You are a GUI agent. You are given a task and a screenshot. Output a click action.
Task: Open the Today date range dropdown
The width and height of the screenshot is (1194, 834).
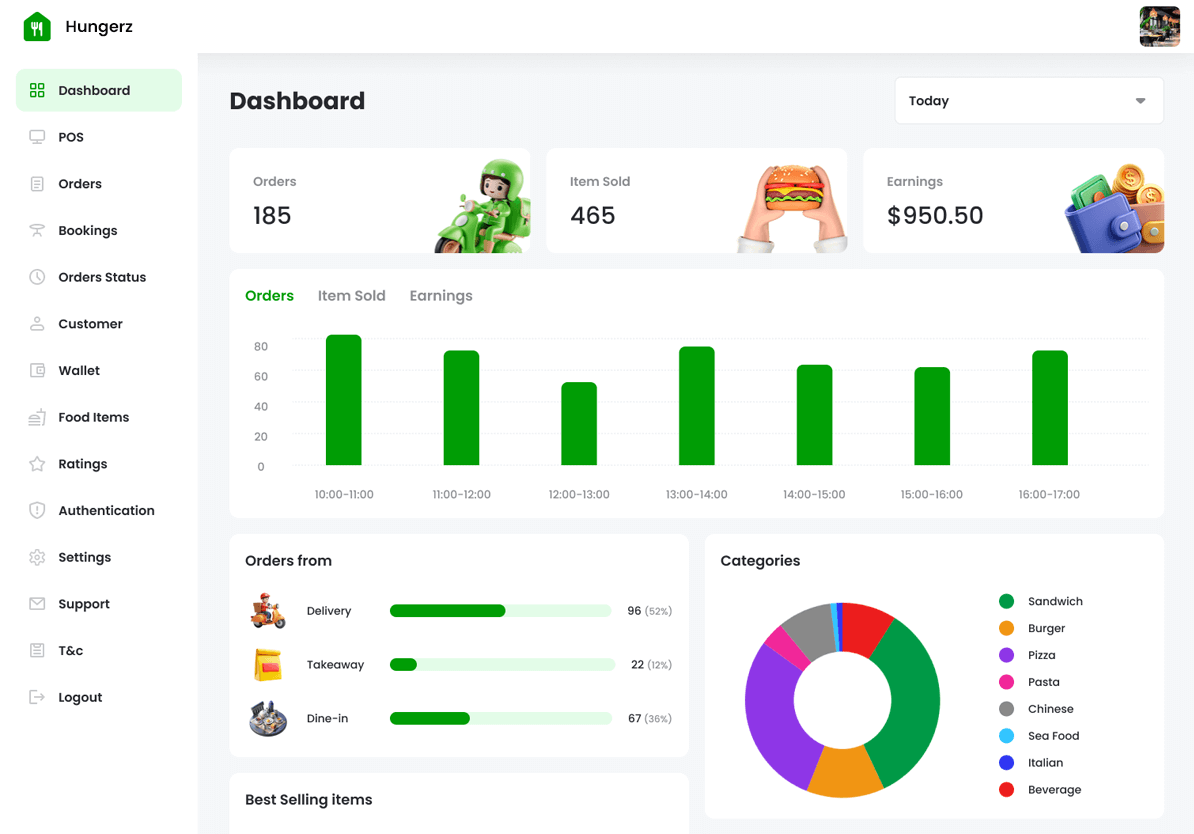pos(1028,101)
